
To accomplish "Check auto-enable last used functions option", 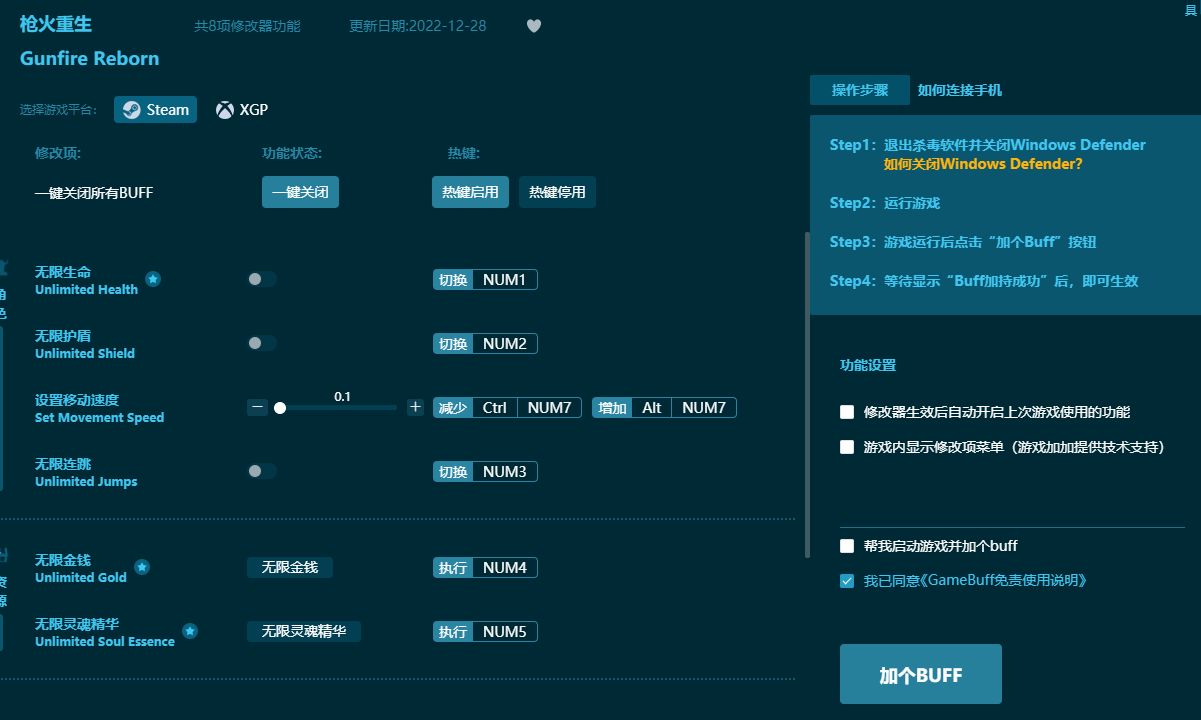I will (847, 412).
